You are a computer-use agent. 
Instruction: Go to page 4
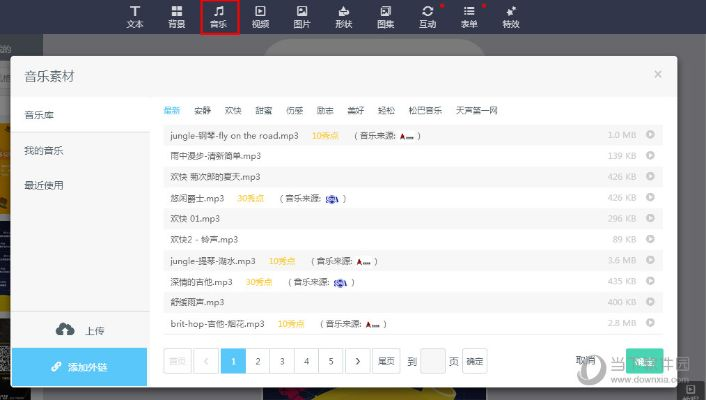pyautogui.click(x=306, y=361)
